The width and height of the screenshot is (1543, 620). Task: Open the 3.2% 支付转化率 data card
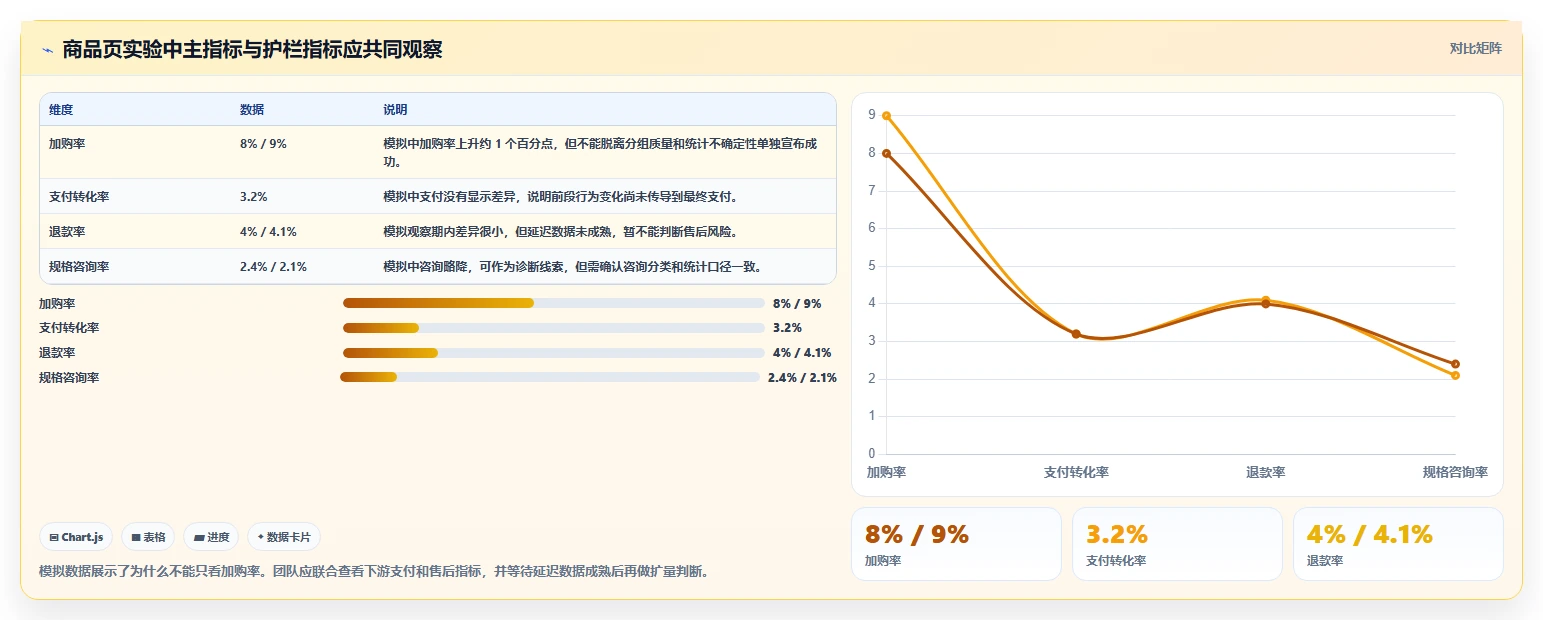[1177, 544]
